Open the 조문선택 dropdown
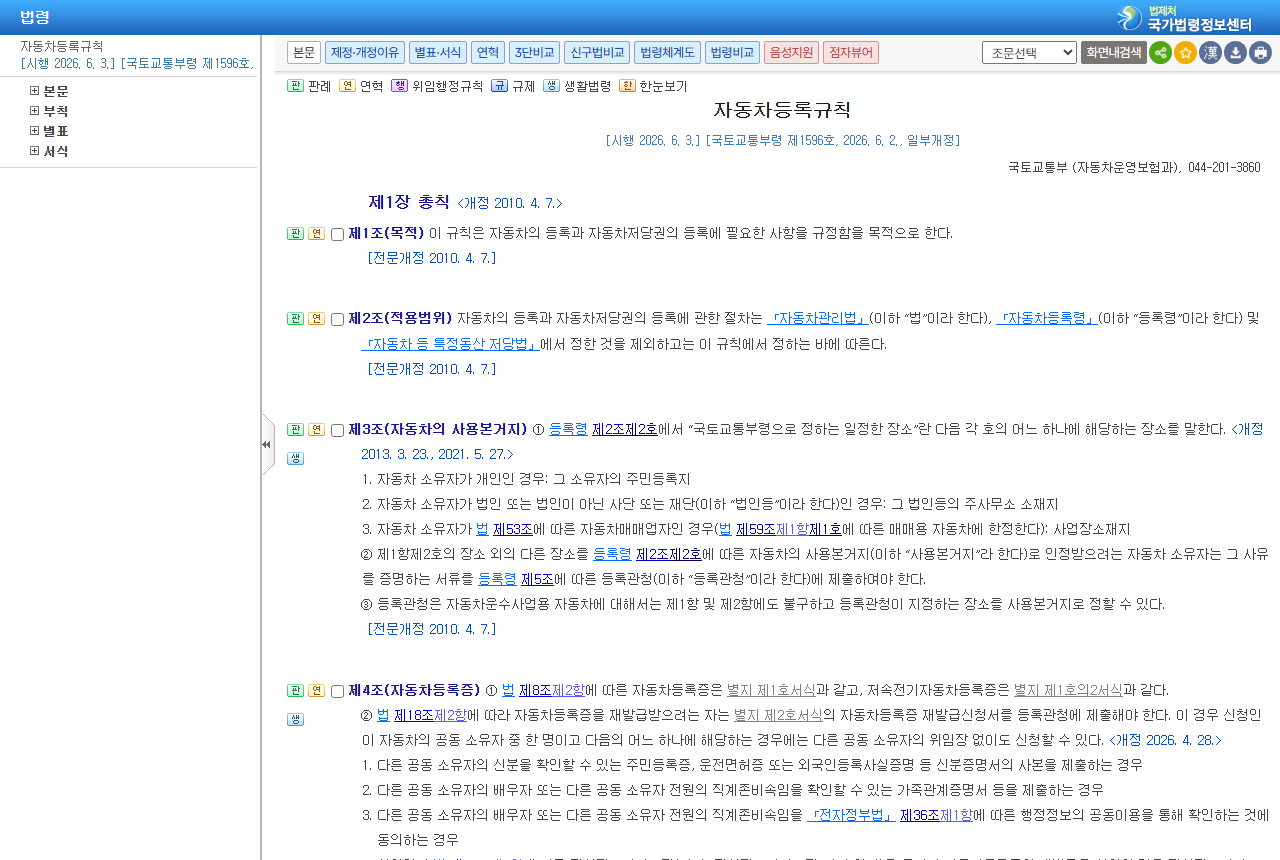This screenshot has height=860, width=1280. click(x=1029, y=52)
